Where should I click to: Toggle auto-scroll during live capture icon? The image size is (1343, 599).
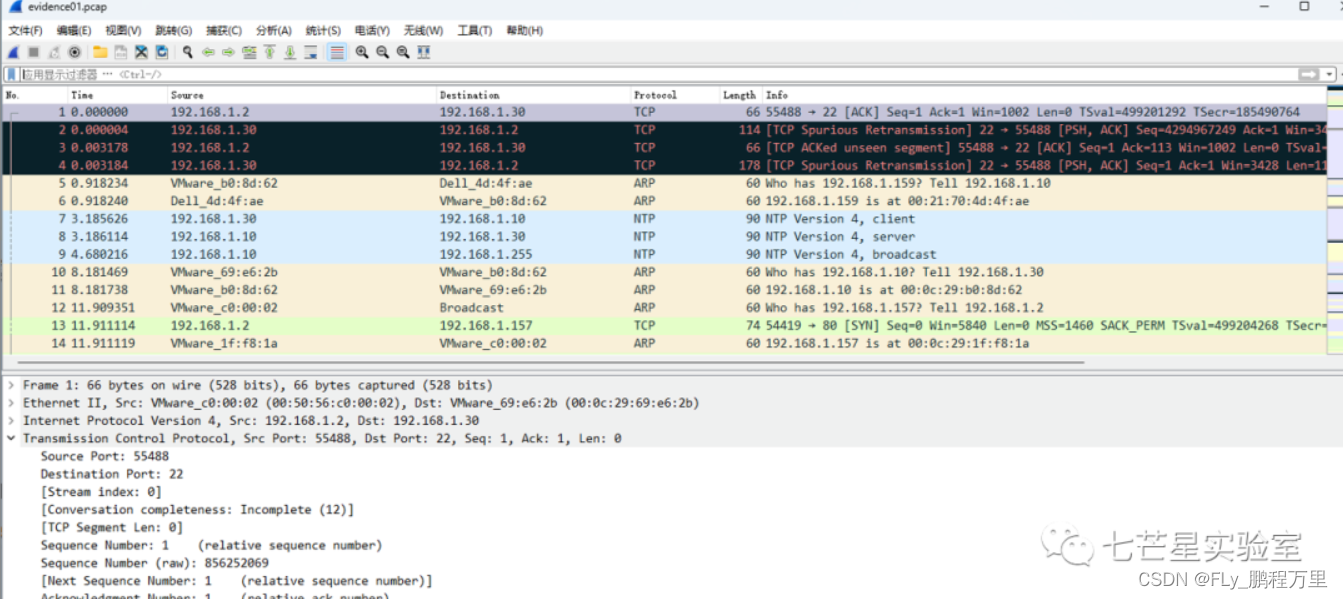(311, 52)
